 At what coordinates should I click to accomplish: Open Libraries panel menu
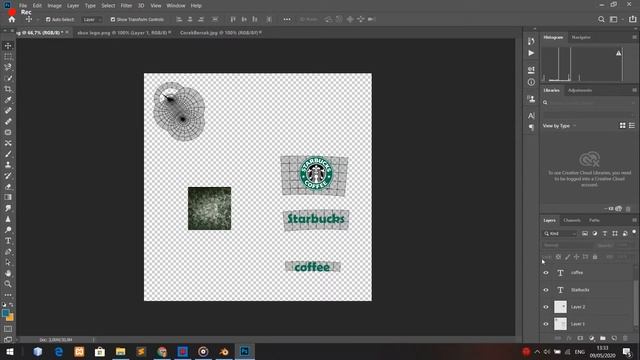pos(634,90)
